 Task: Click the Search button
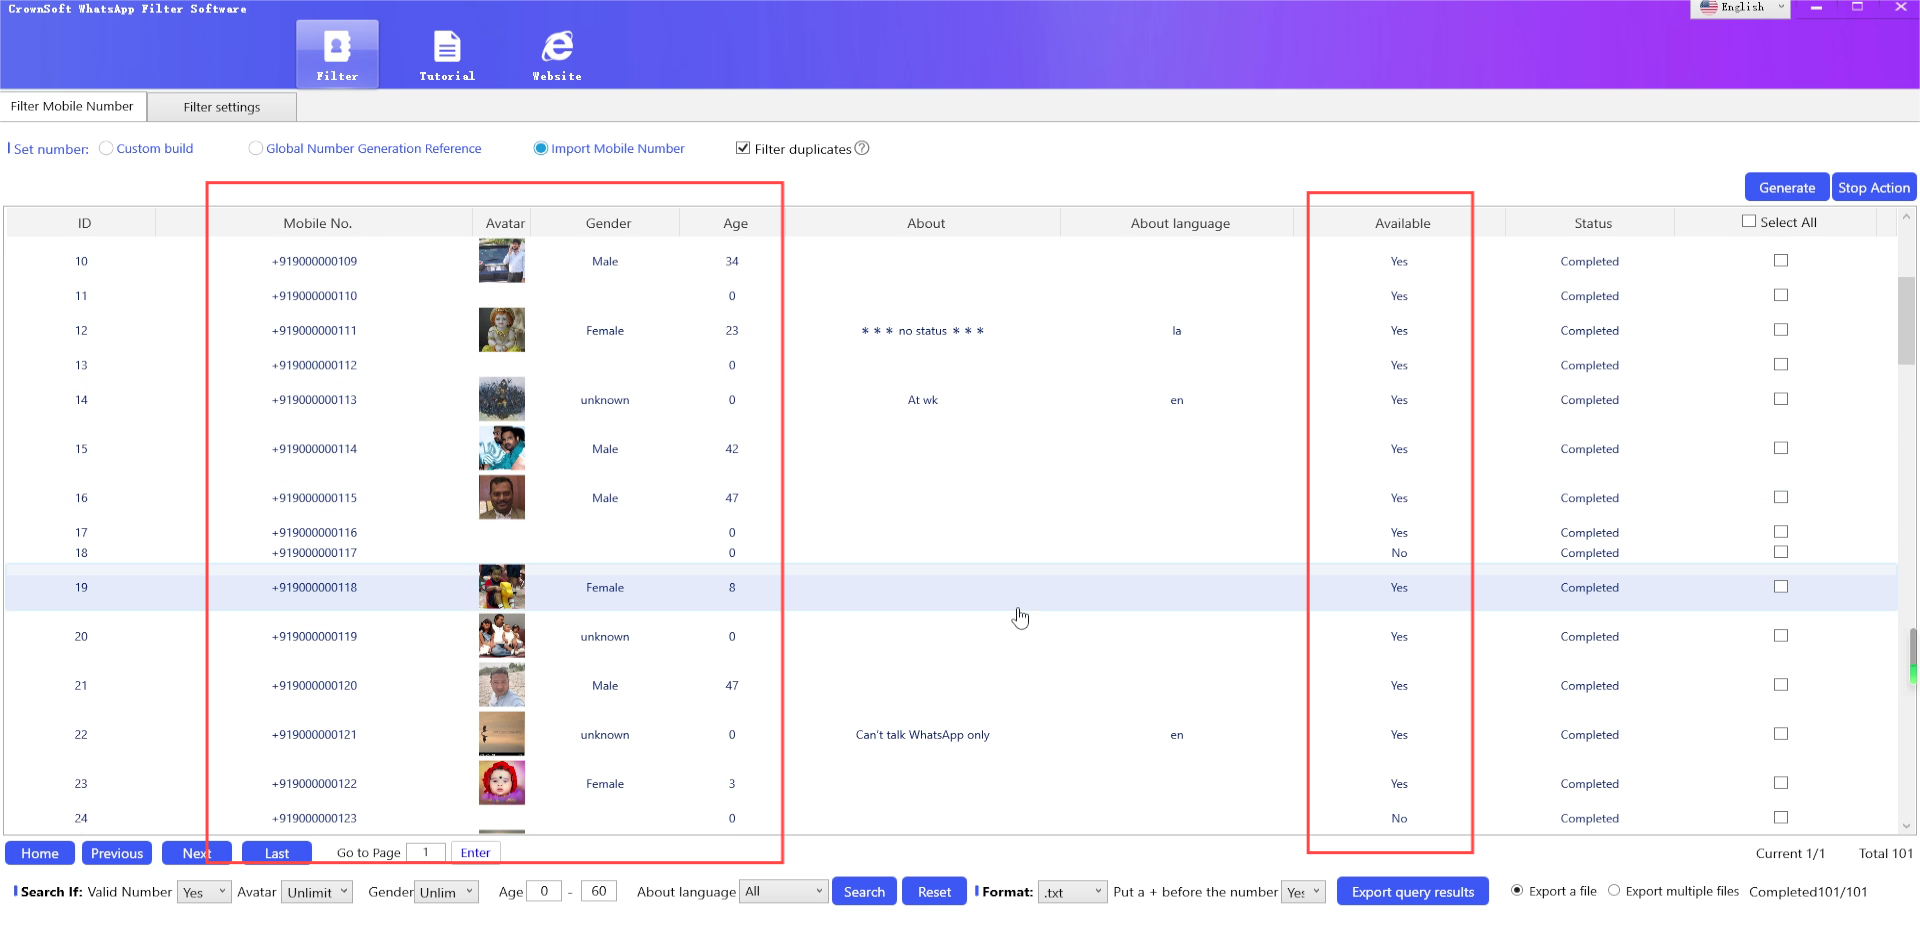[864, 891]
